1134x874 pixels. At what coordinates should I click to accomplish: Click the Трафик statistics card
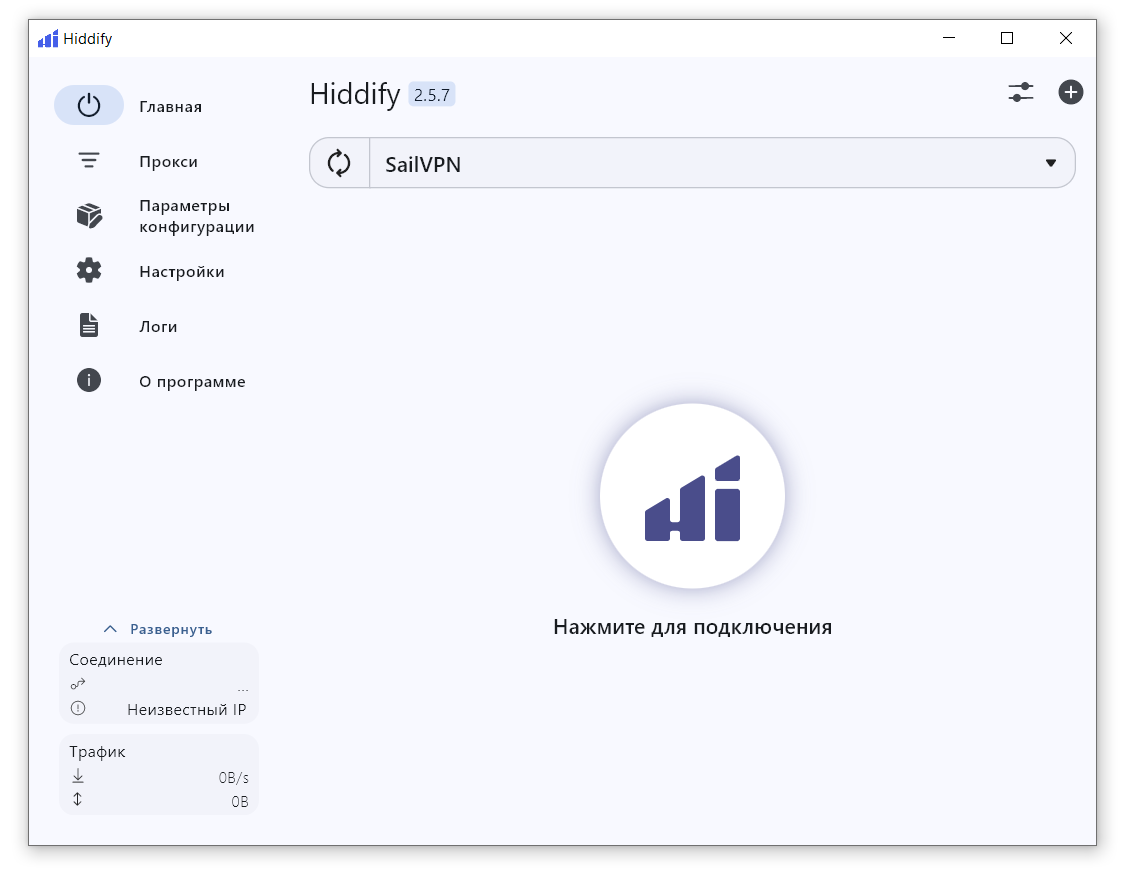tap(159, 775)
